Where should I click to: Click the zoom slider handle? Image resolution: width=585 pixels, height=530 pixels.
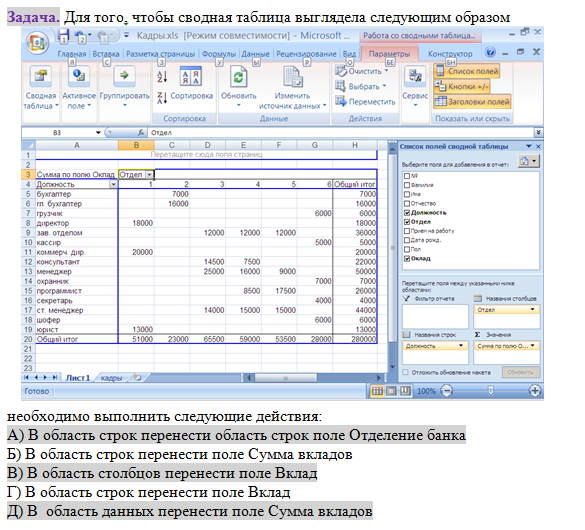pyautogui.click(x=491, y=391)
